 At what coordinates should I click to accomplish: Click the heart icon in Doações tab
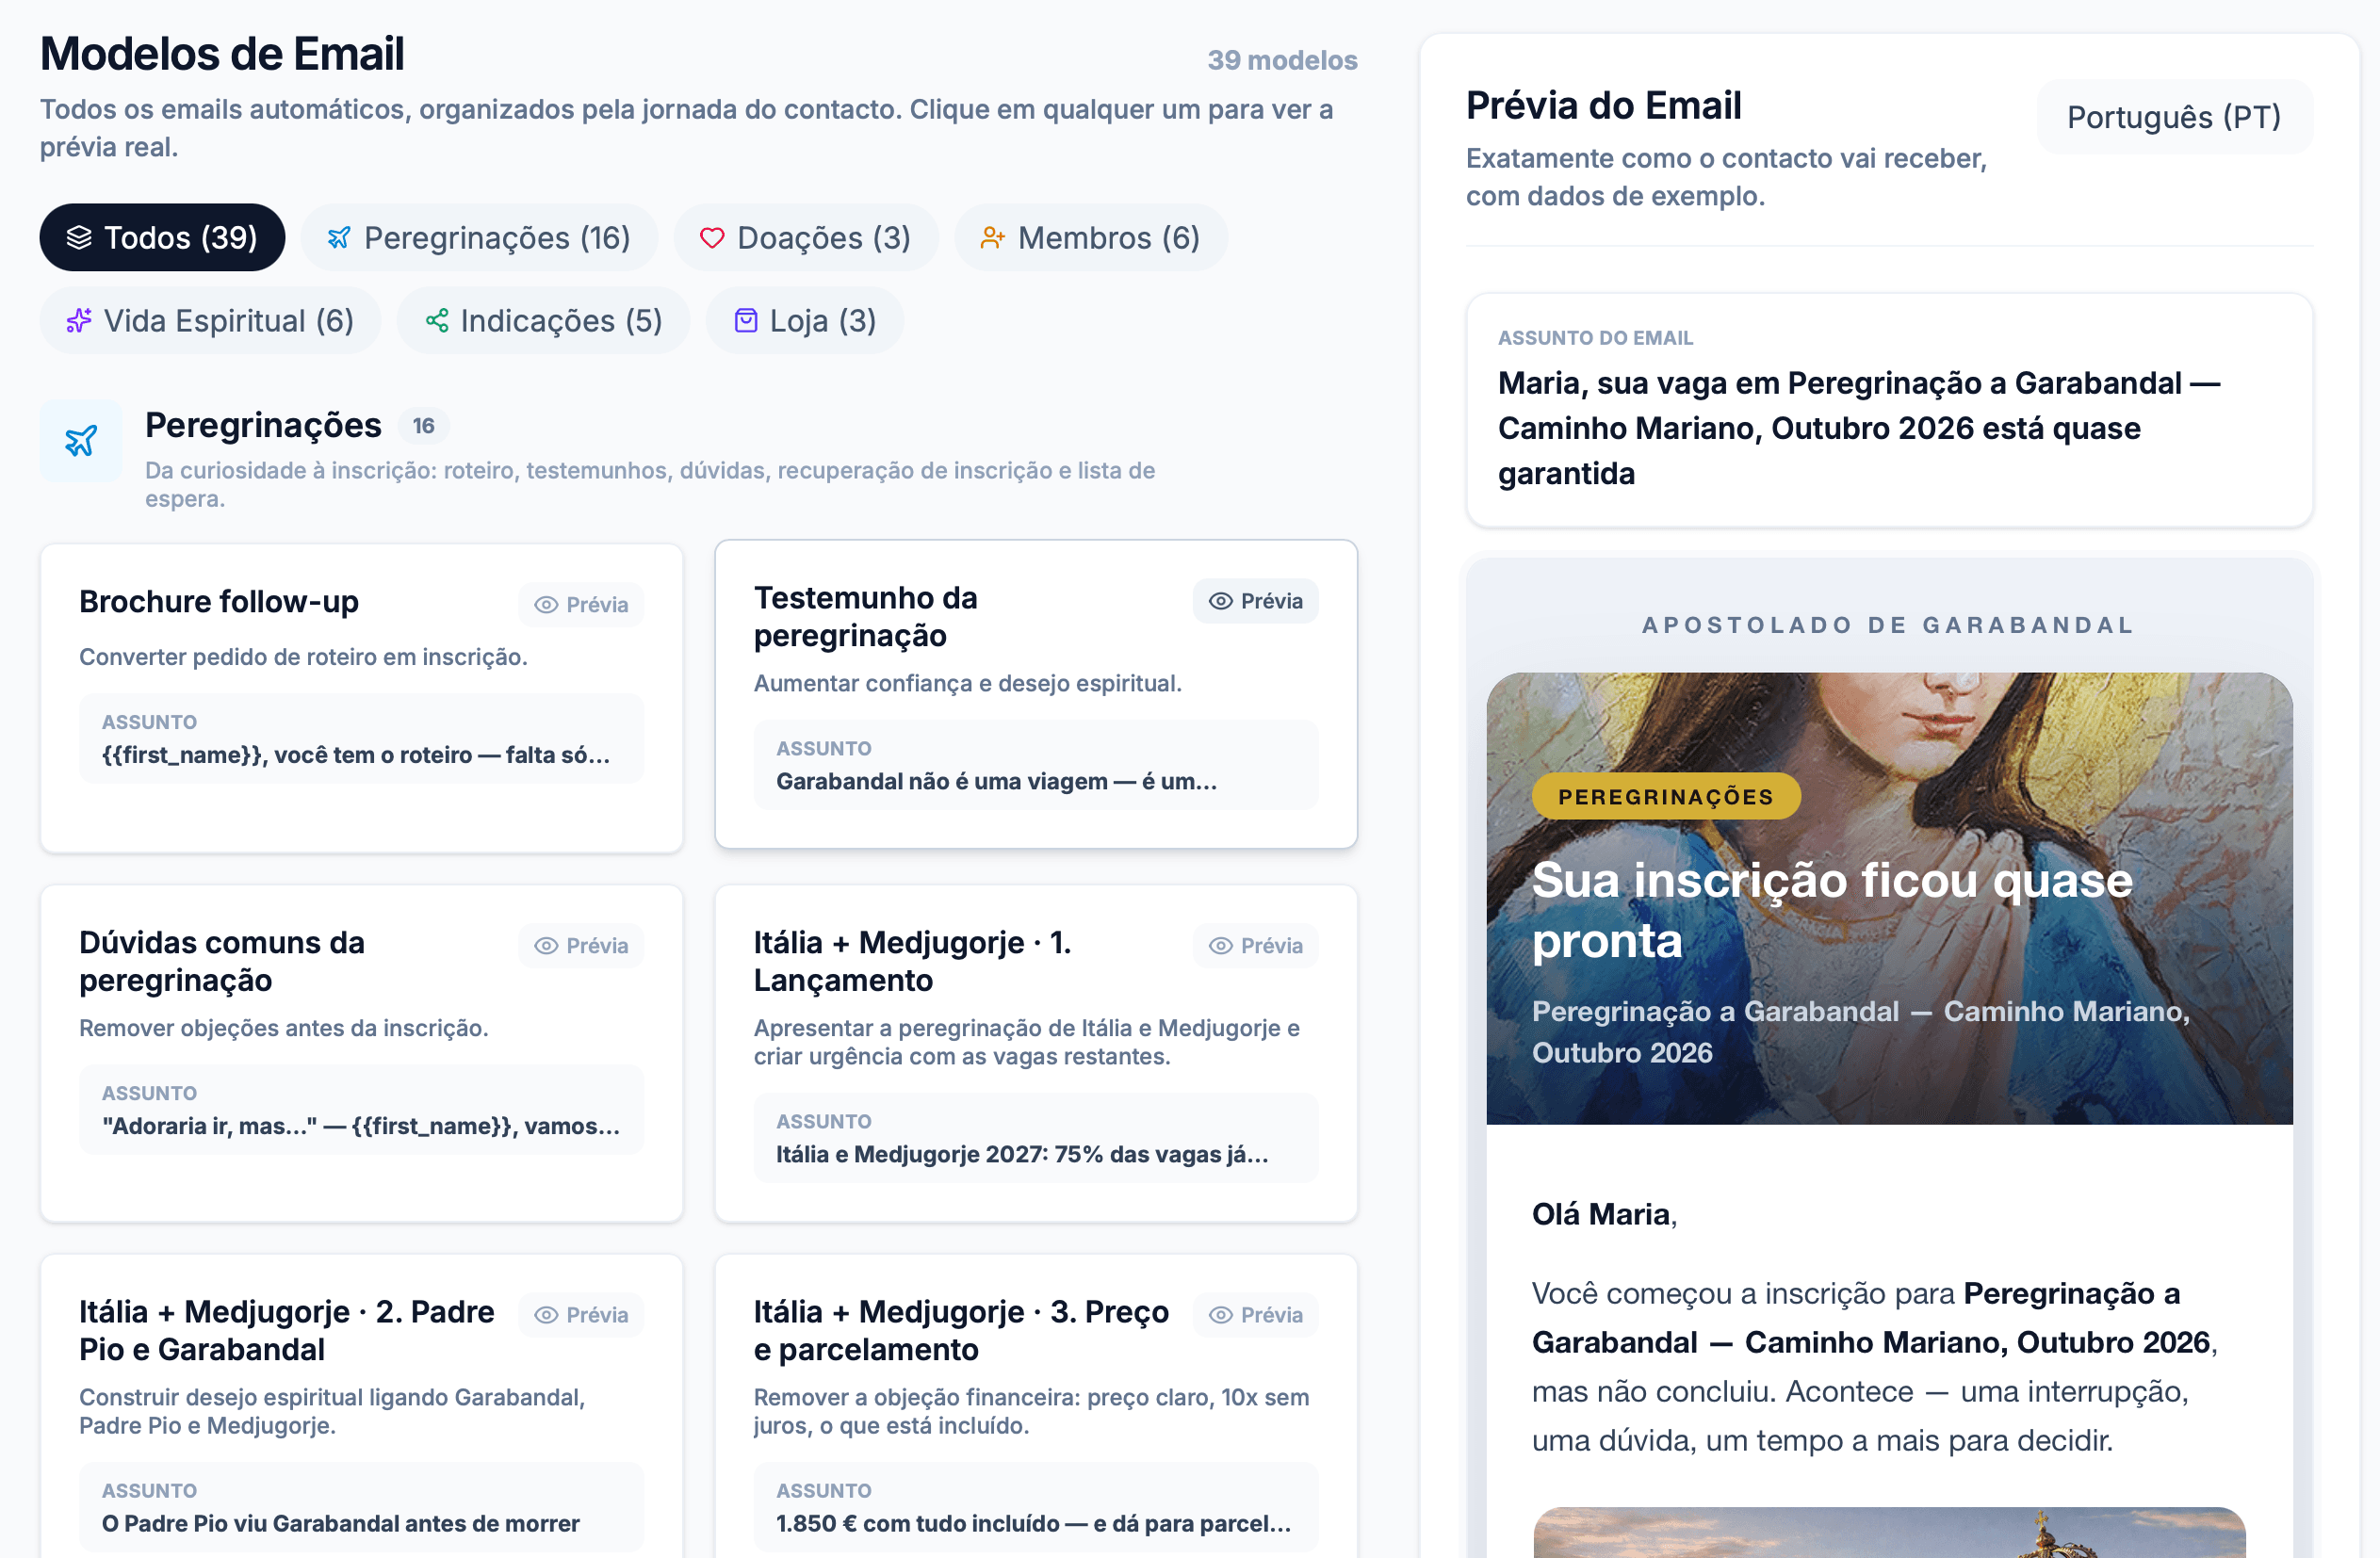712,237
